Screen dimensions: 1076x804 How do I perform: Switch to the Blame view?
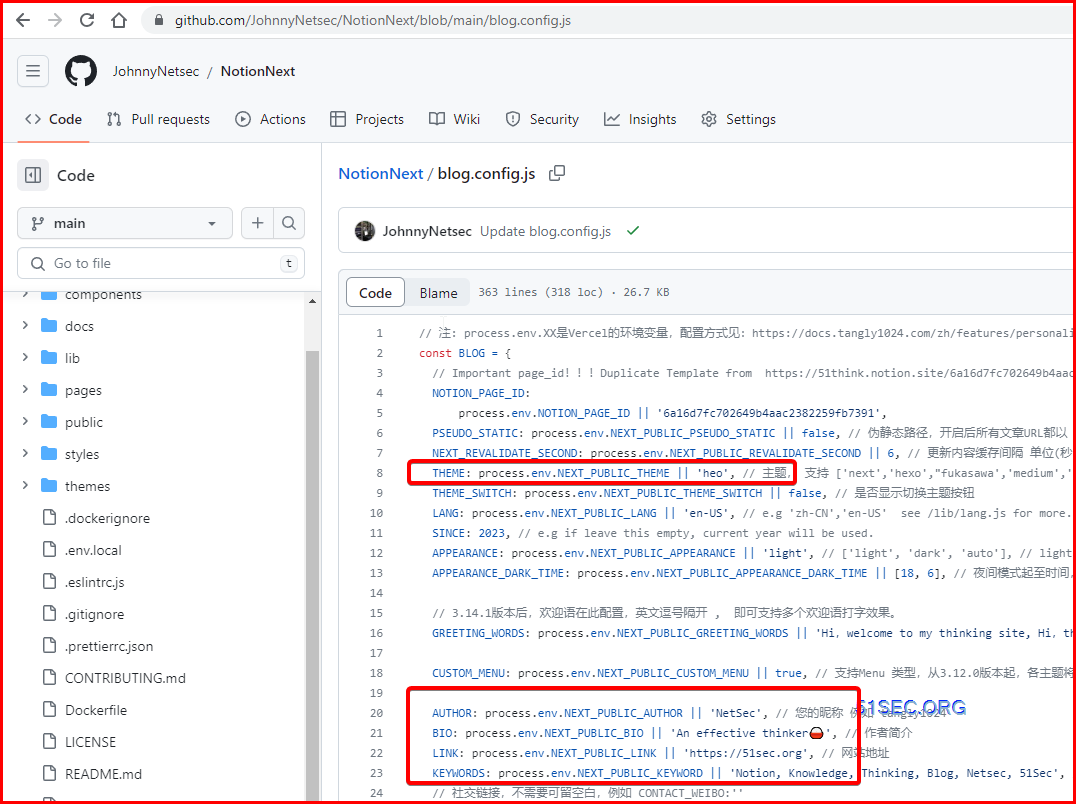pyautogui.click(x=438, y=293)
